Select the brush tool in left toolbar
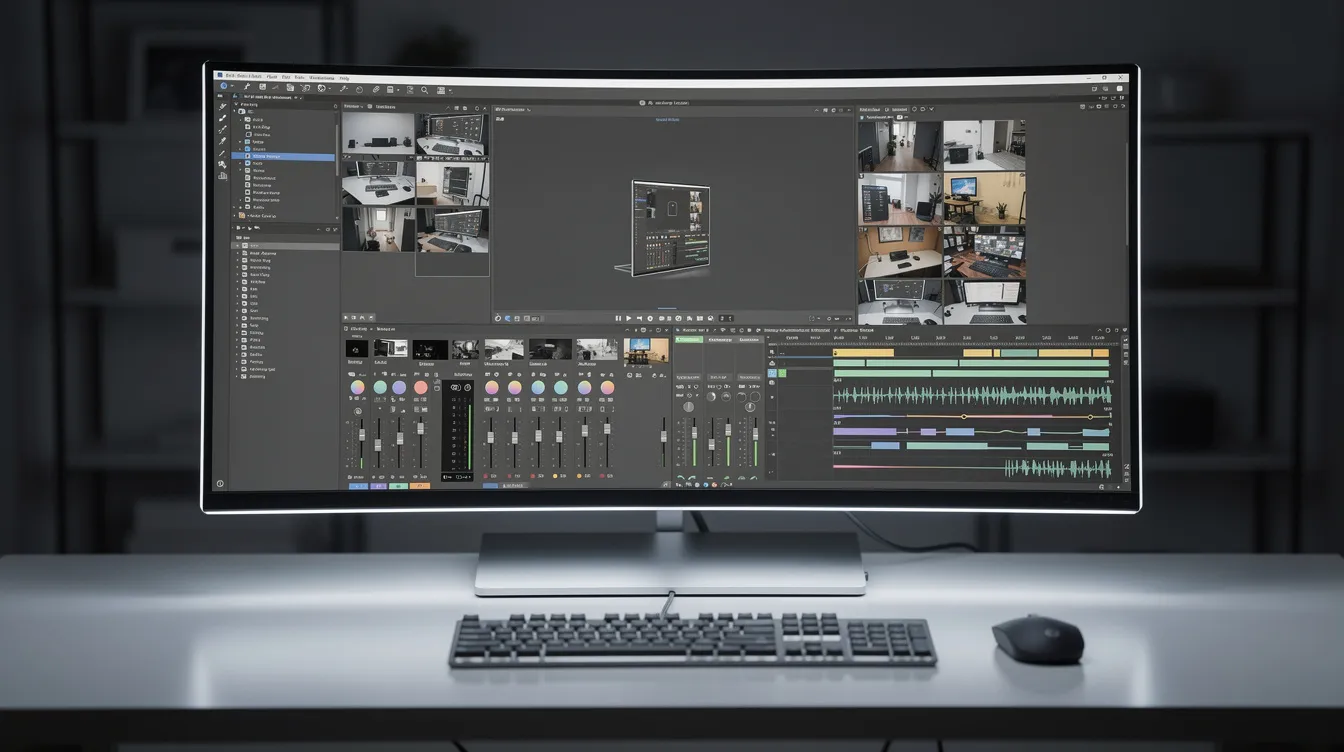Image resolution: width=1344 pixels, height=752 pixels. (x=222, y=118)
